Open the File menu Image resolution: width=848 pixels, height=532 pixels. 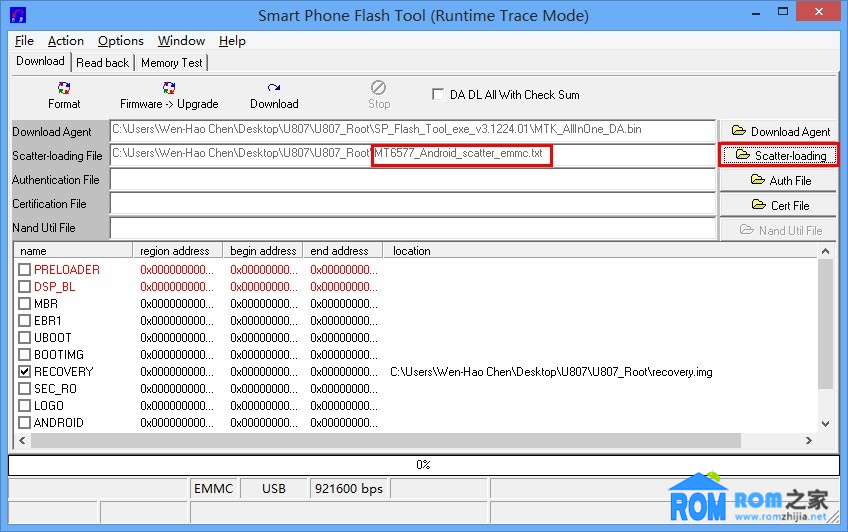(x=24, y=41)
